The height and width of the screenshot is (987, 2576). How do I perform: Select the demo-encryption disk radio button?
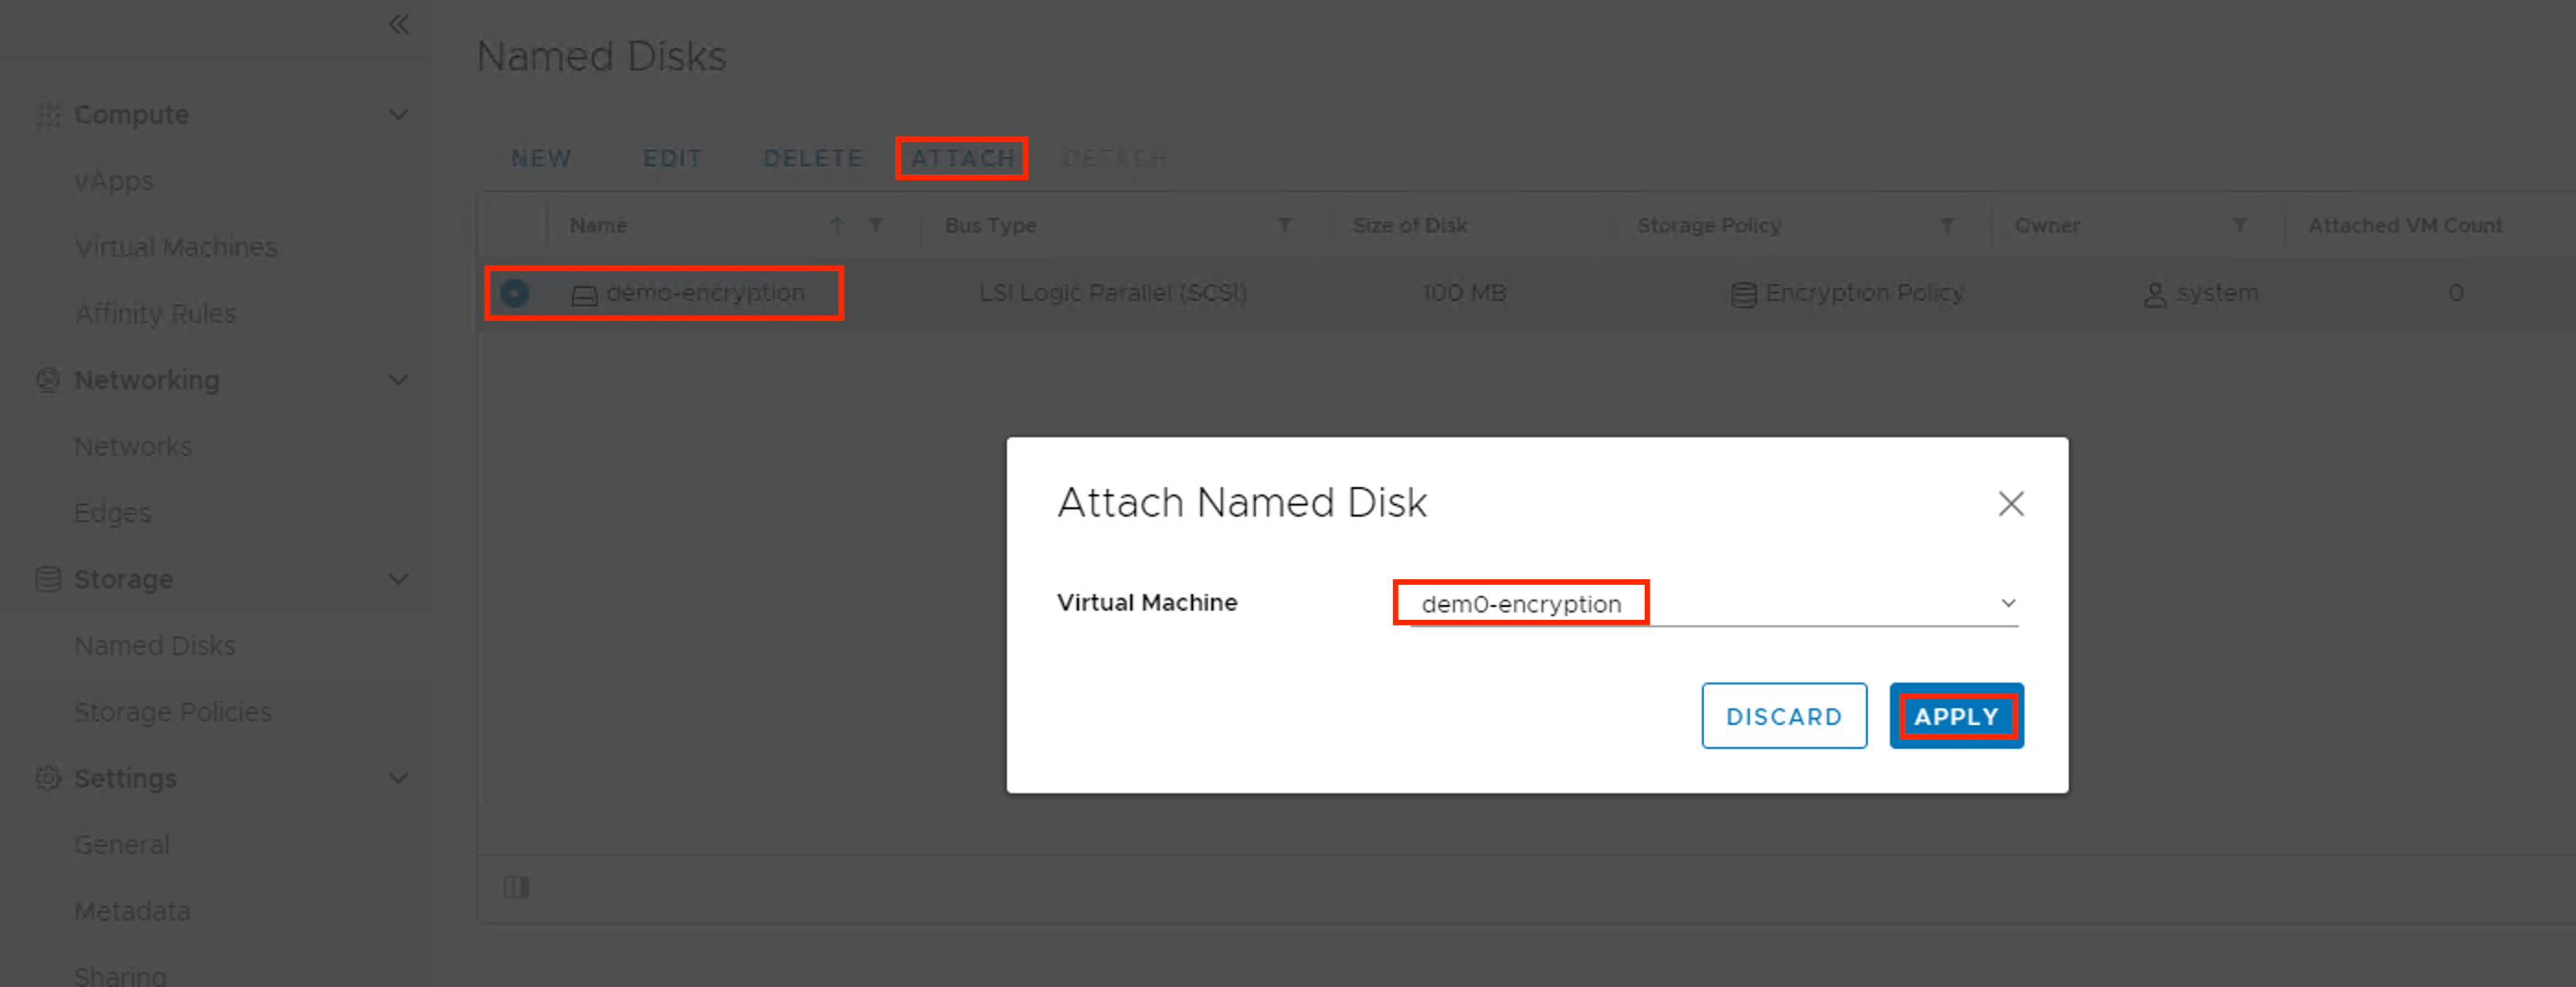pos(514,293)
